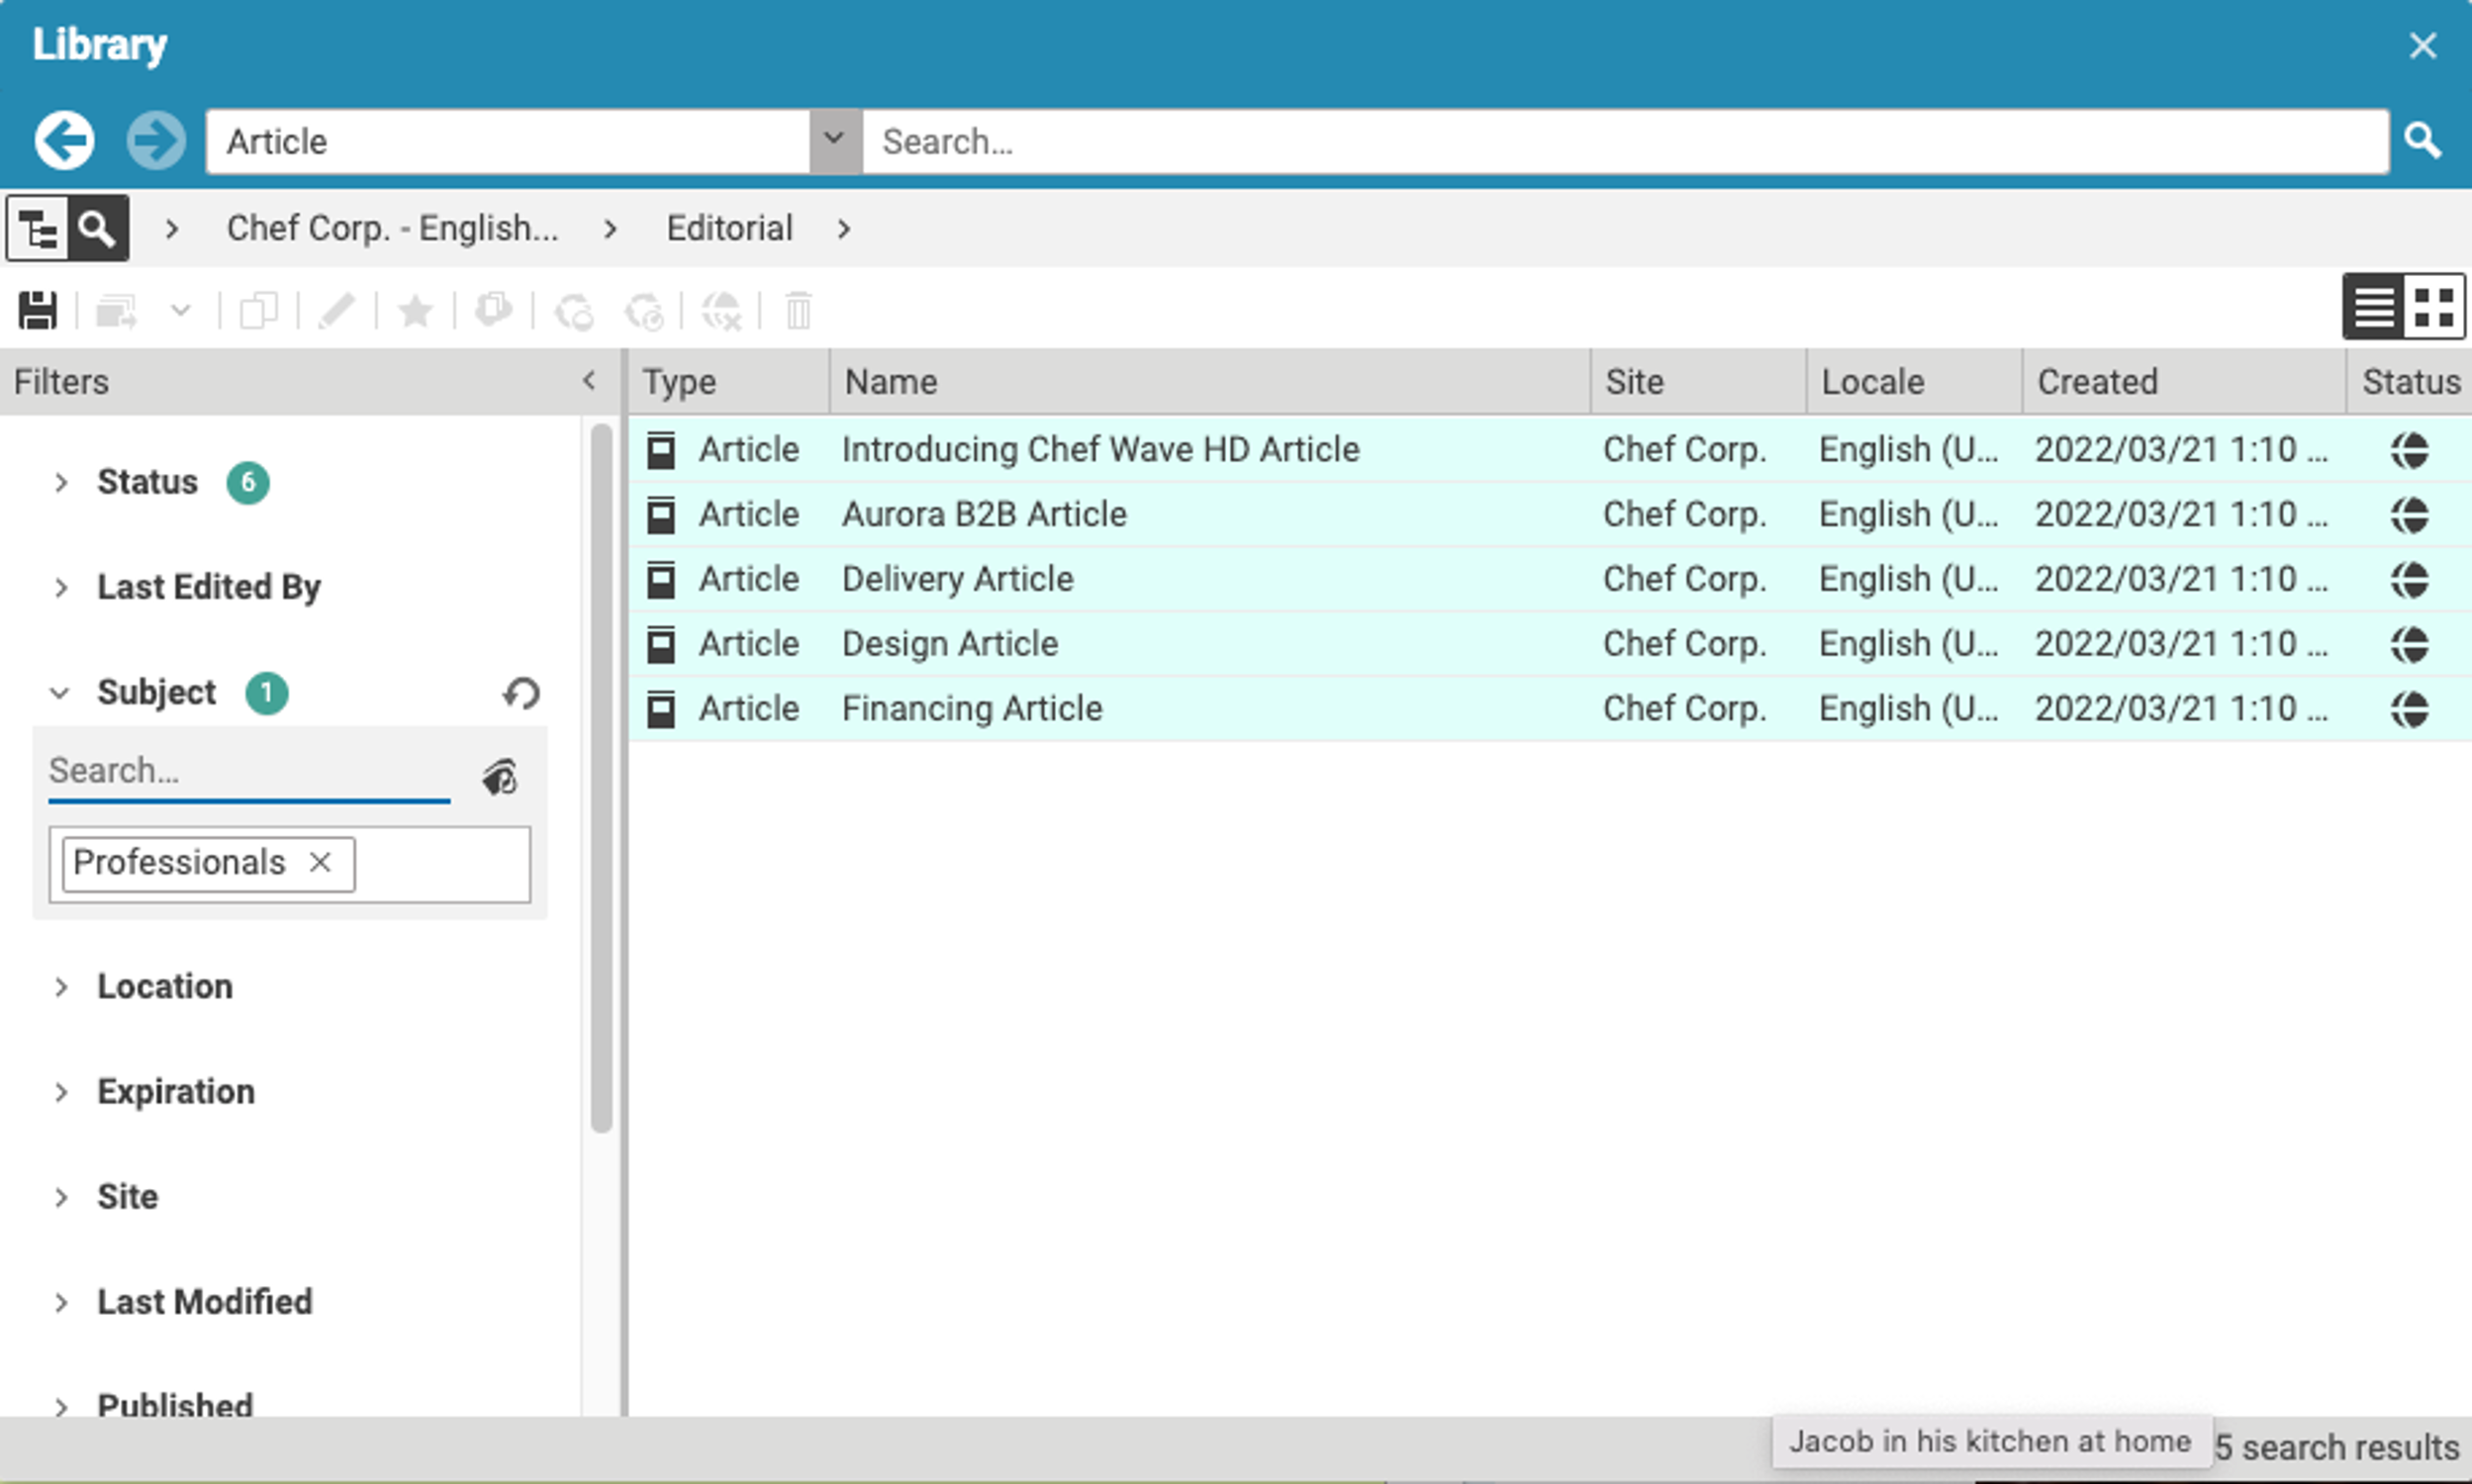Click the magnifier search submit icon
Screen dimensions: 2472x1484
2423,141
